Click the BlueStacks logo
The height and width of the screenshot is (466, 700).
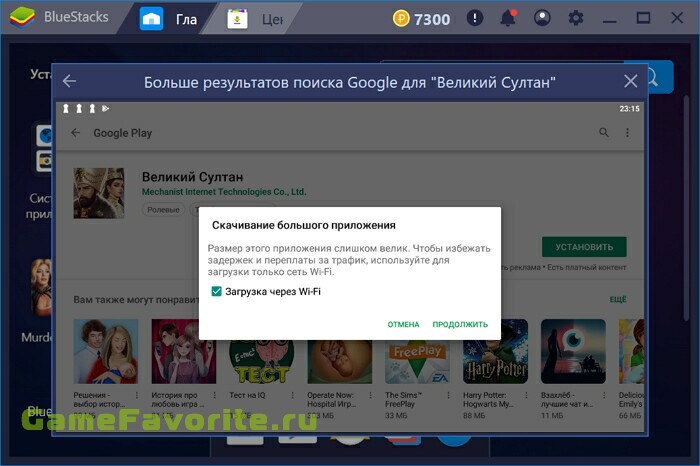(x=22, y=18)
